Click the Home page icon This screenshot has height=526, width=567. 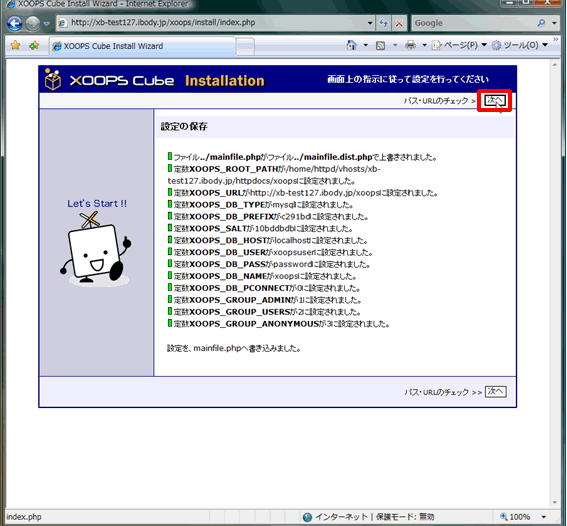(x=351, y=46)
